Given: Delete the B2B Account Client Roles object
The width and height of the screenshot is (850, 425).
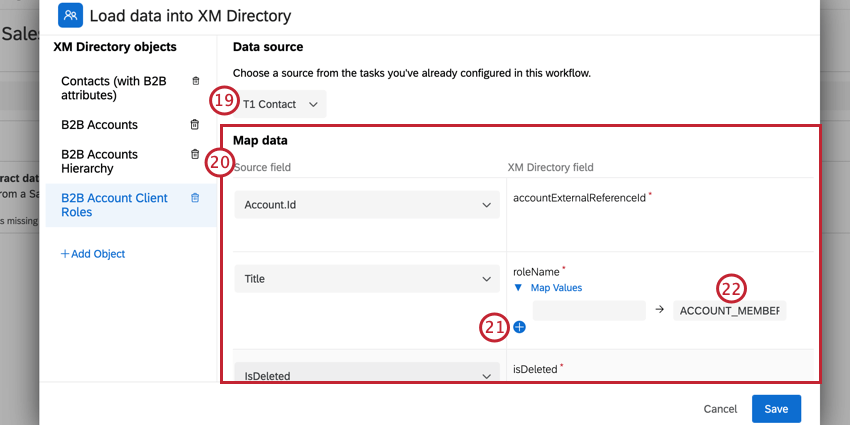Looking at the screenshot, I should pyautogui.click(x=195, y=198).
